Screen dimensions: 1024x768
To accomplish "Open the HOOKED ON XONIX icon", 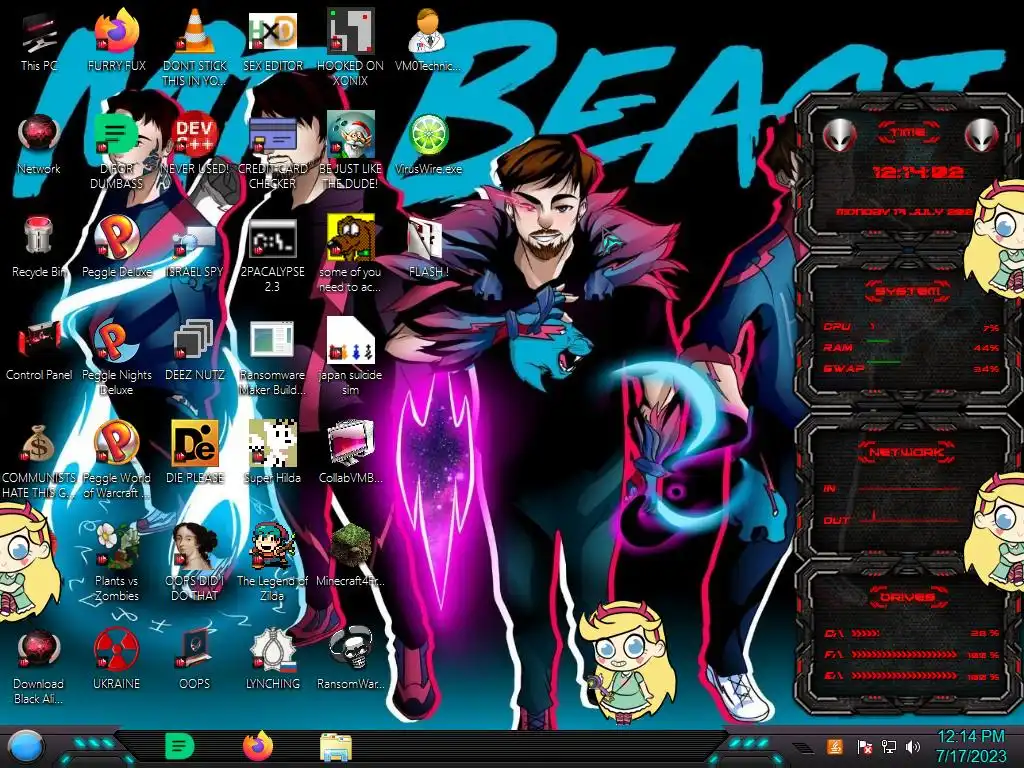I will [x=351, y=31].
